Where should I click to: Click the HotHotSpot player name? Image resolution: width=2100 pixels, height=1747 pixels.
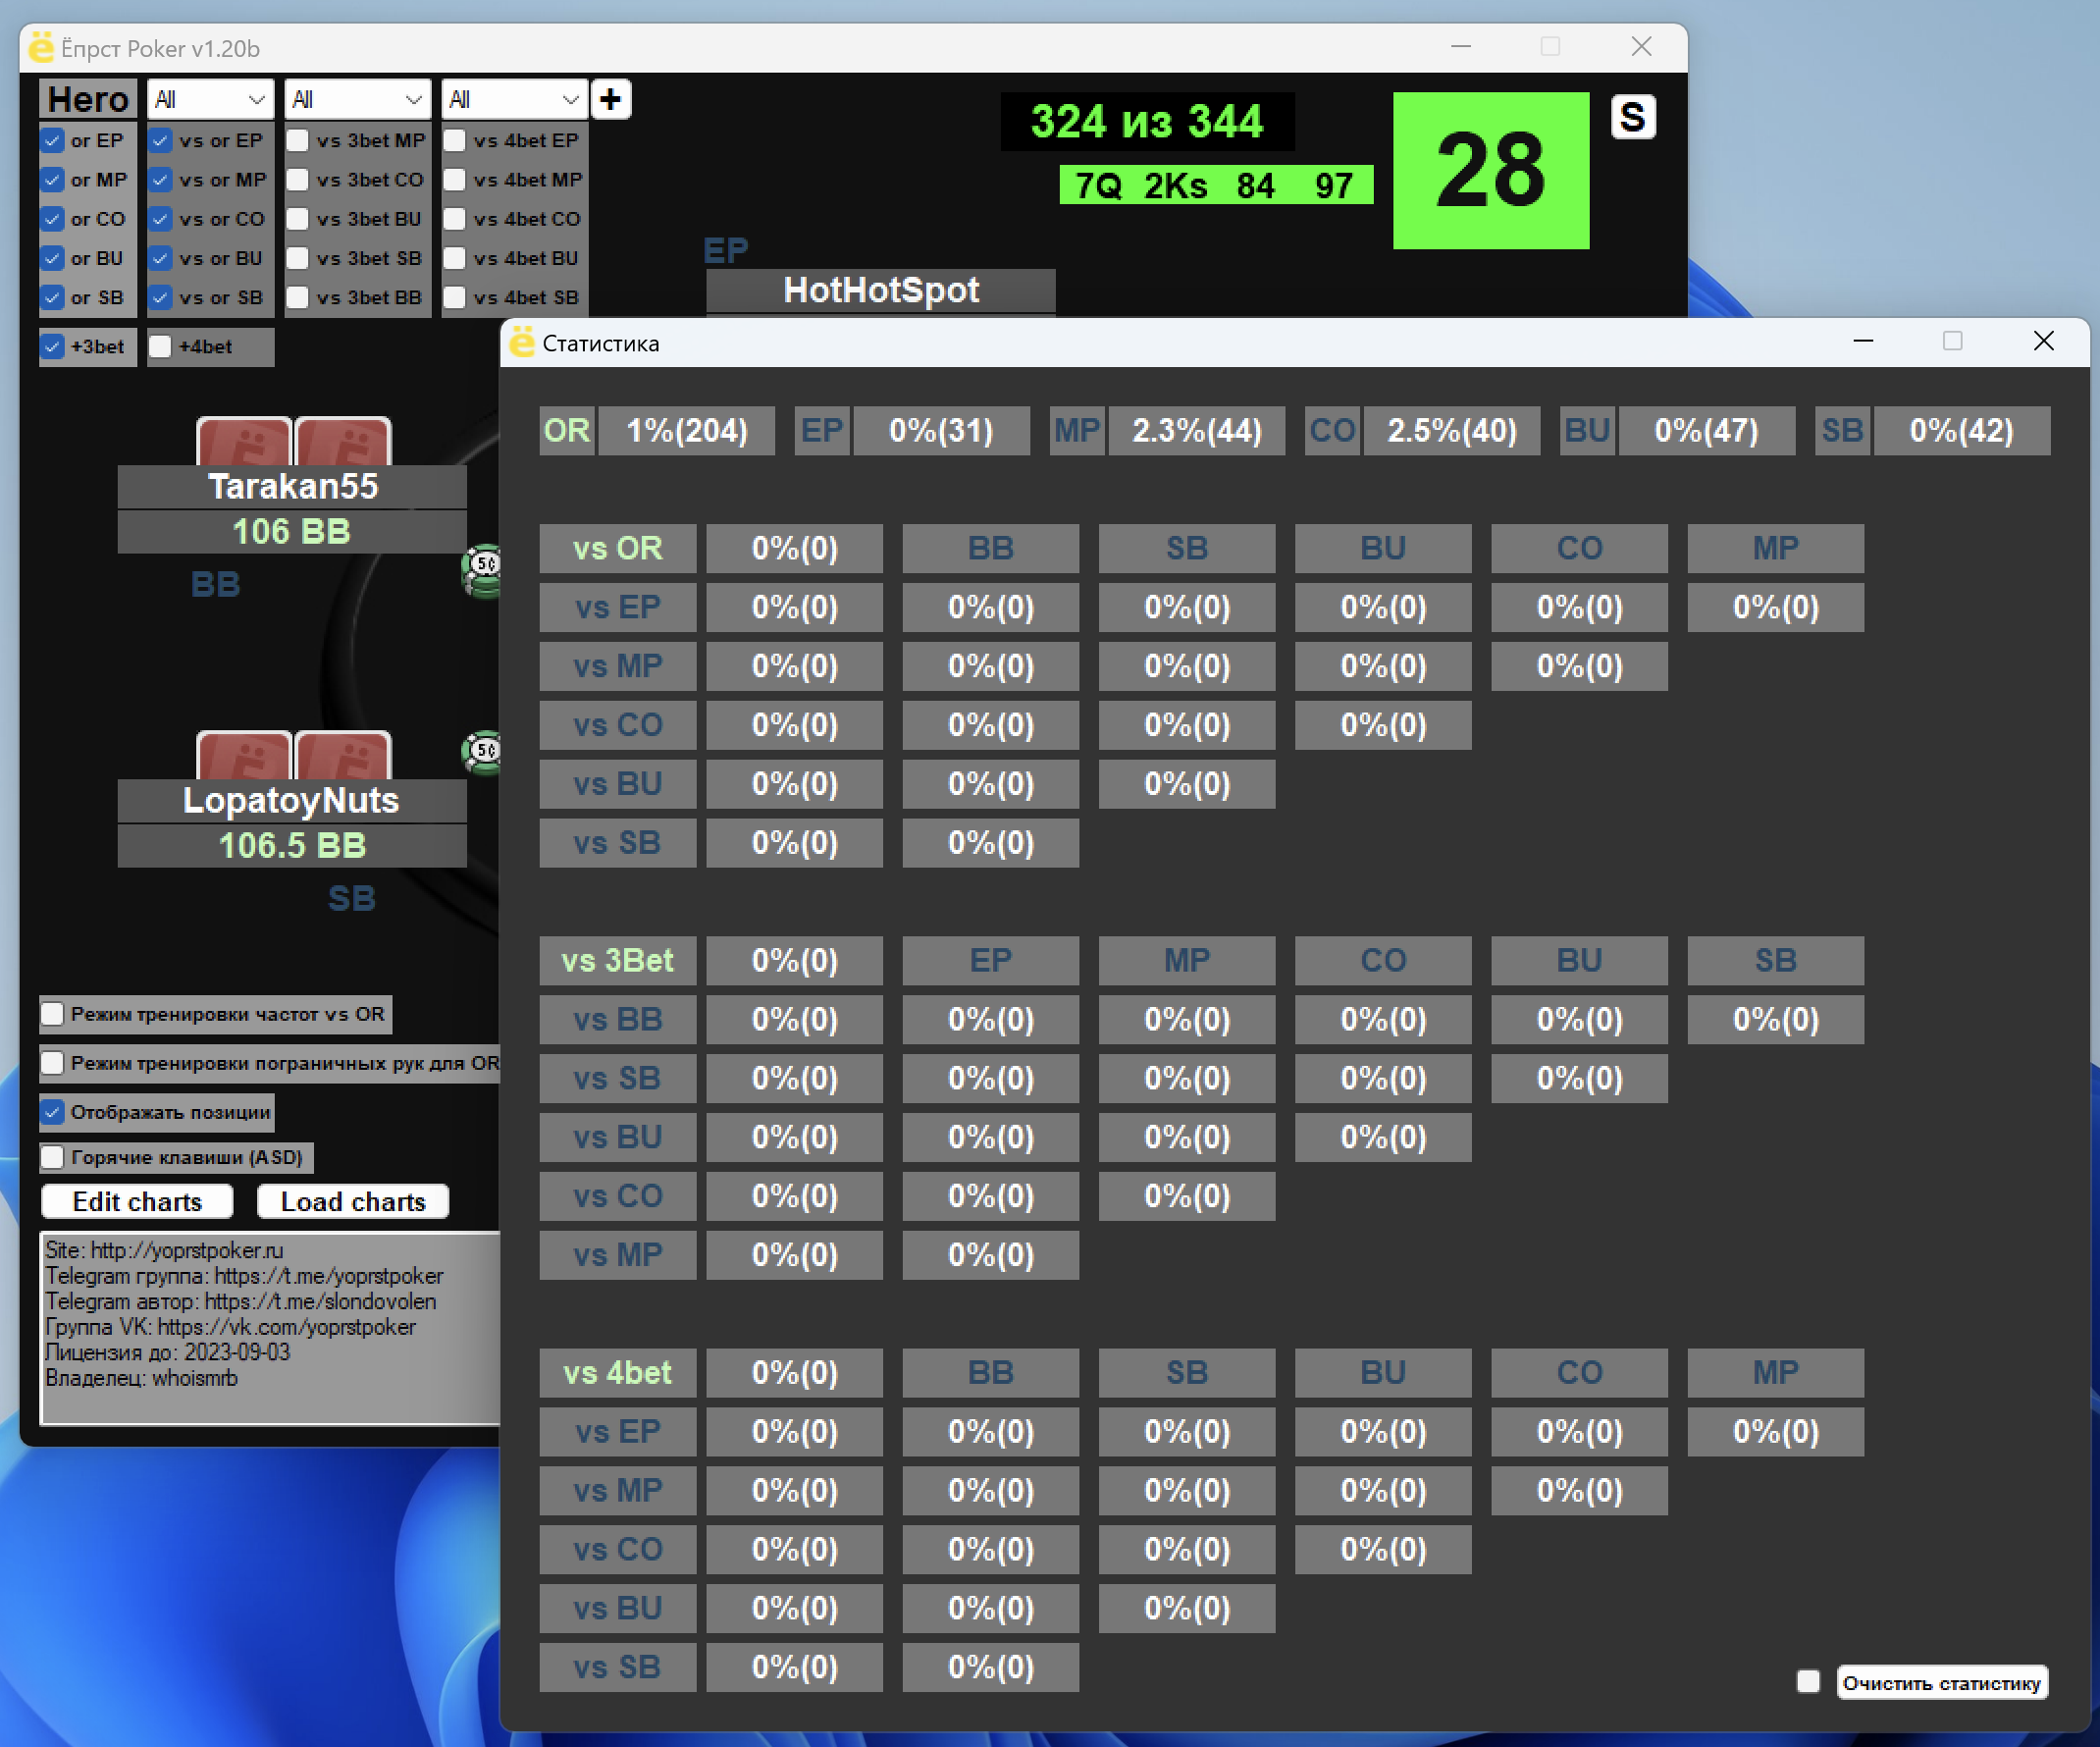[881, 290]
